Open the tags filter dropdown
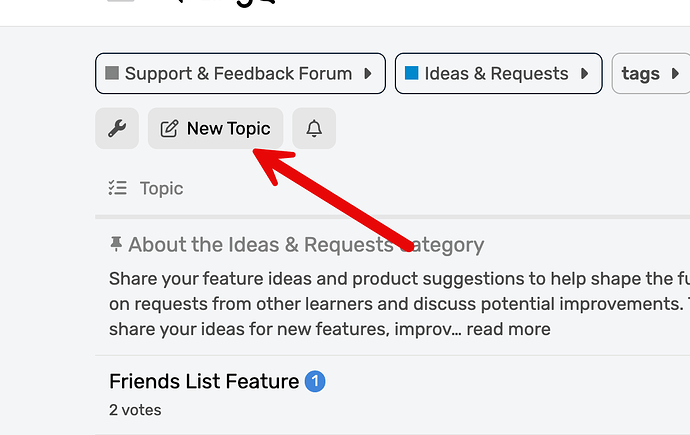 [648, 73]
